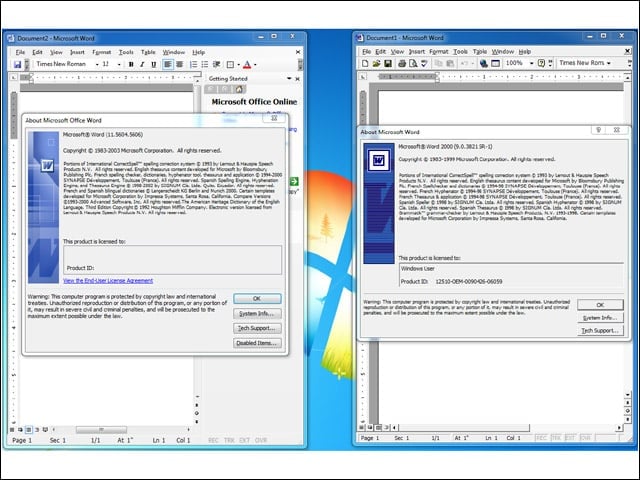Open File menu in Document2 window
640x480 pixels.
pos(20,52)
